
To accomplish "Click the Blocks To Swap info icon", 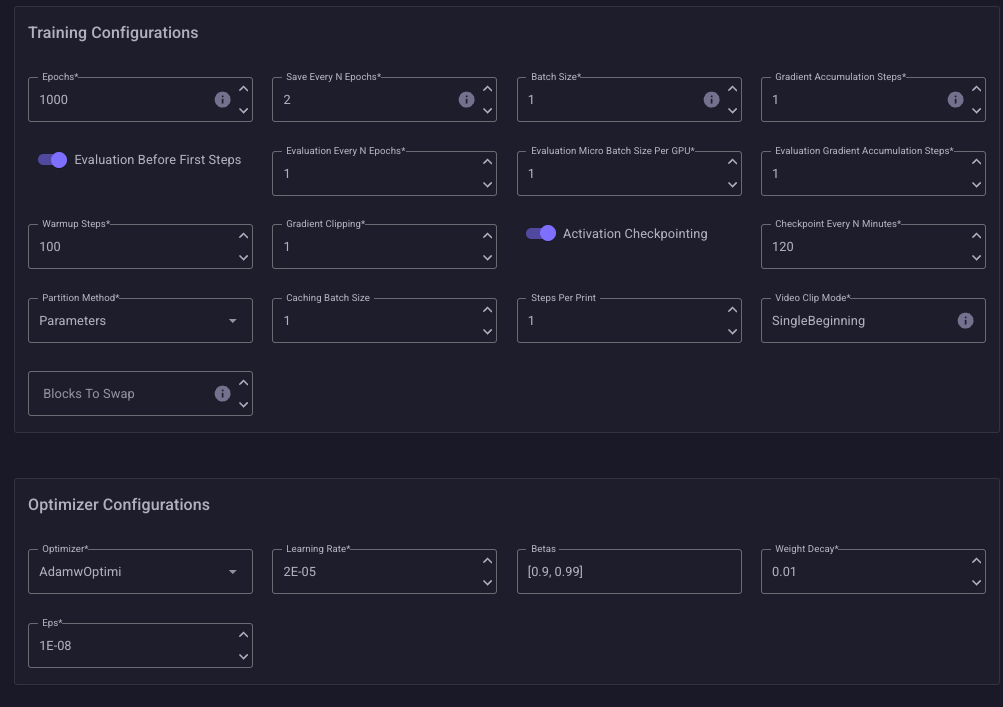I will click(222, 394).
